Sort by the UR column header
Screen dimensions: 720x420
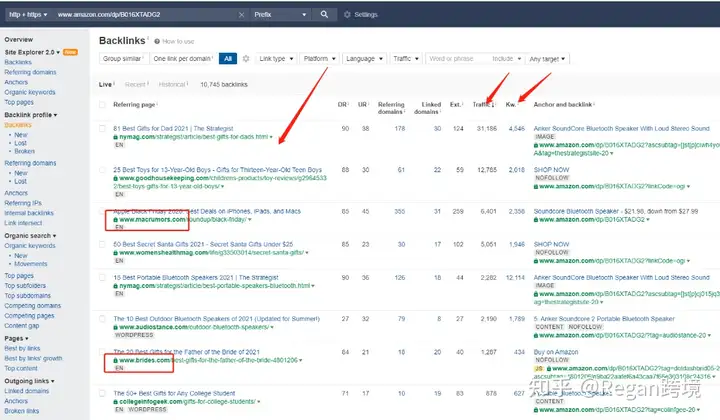(363, 105)
